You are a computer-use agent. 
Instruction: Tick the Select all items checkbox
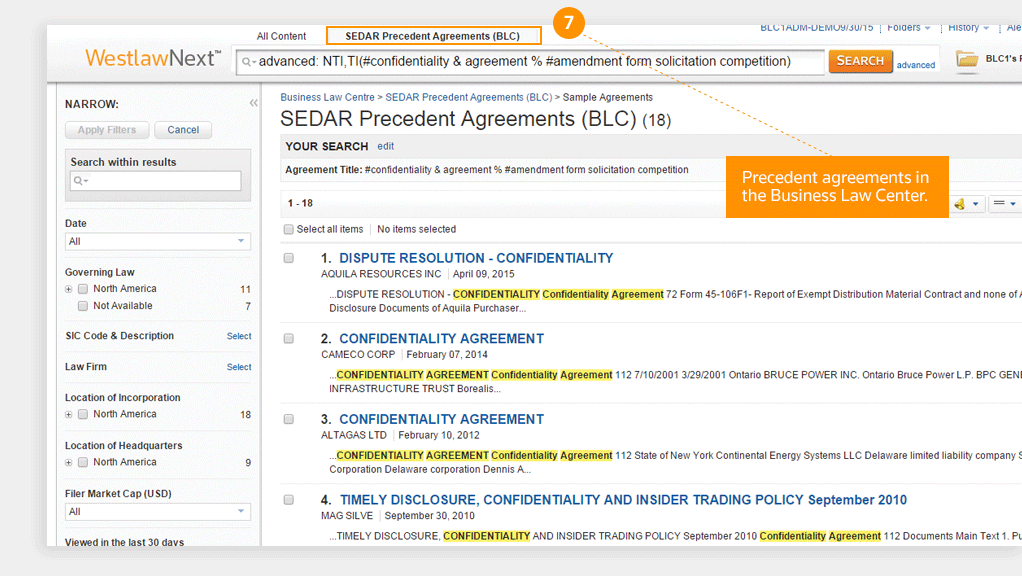pos(289,229)
